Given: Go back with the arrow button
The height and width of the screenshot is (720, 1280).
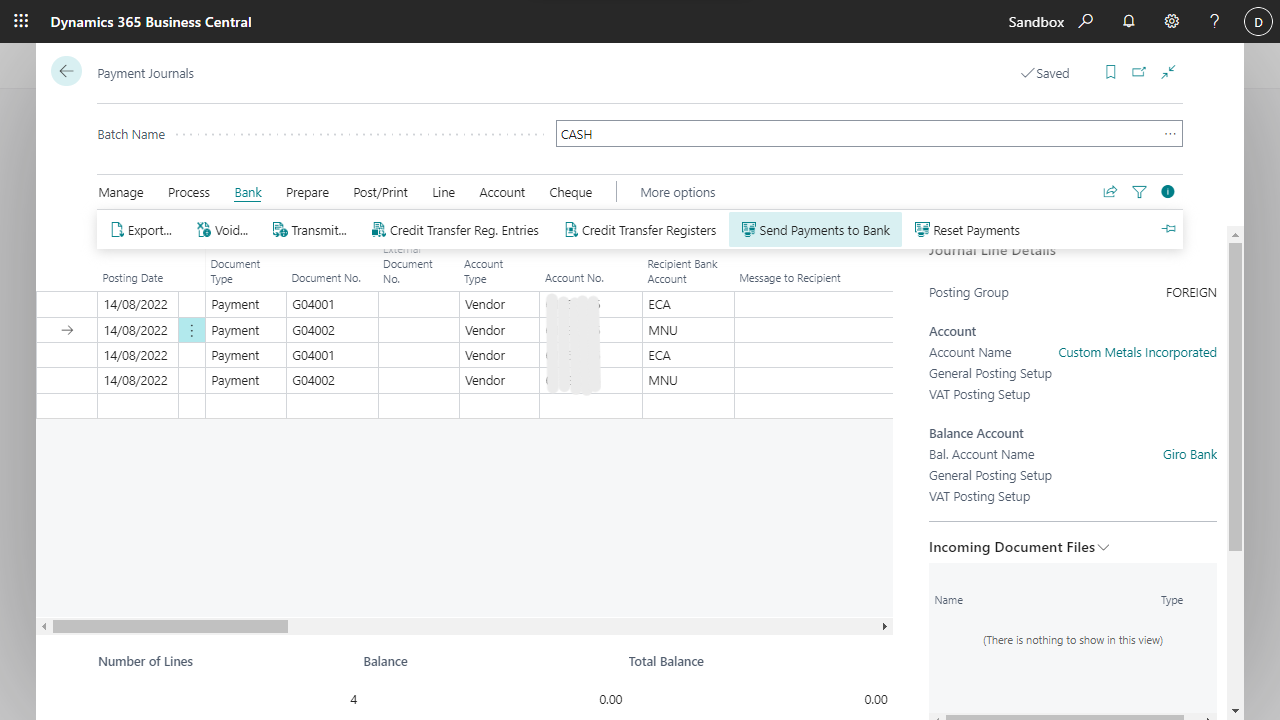Looking at the screenshot, I should pos(66,71).
